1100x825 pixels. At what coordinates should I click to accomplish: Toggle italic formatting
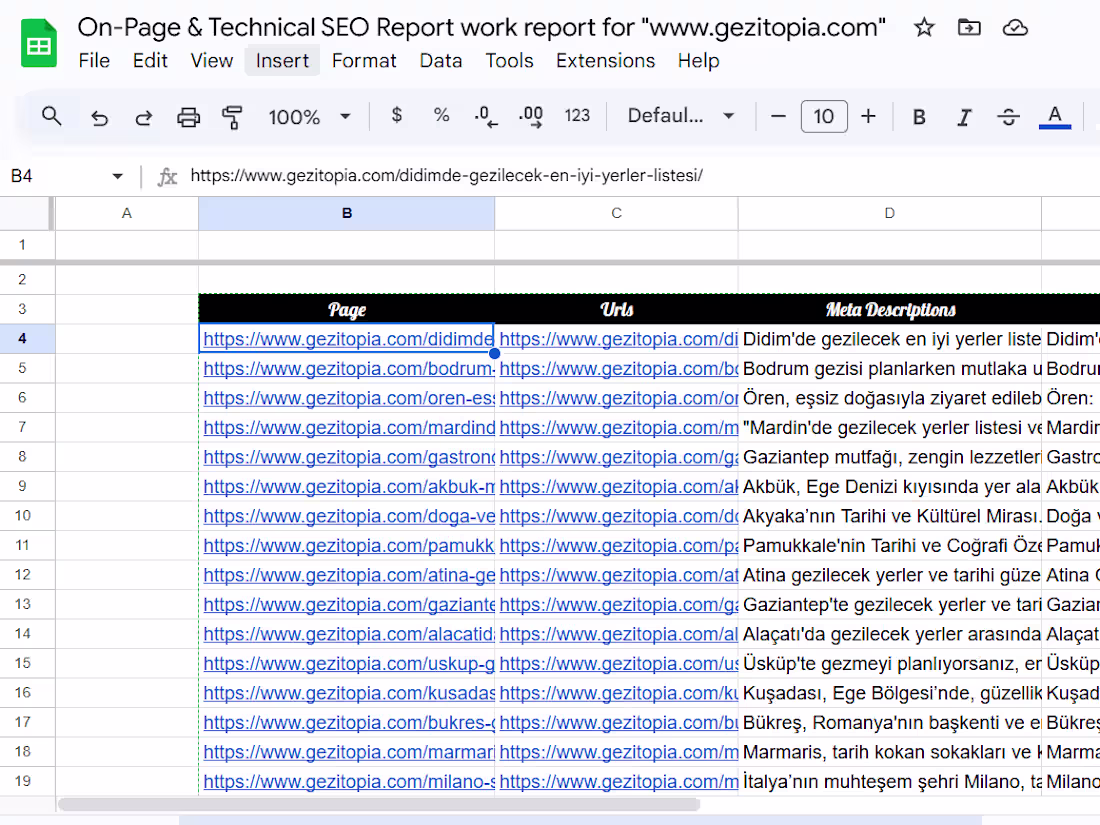(963, 117)
